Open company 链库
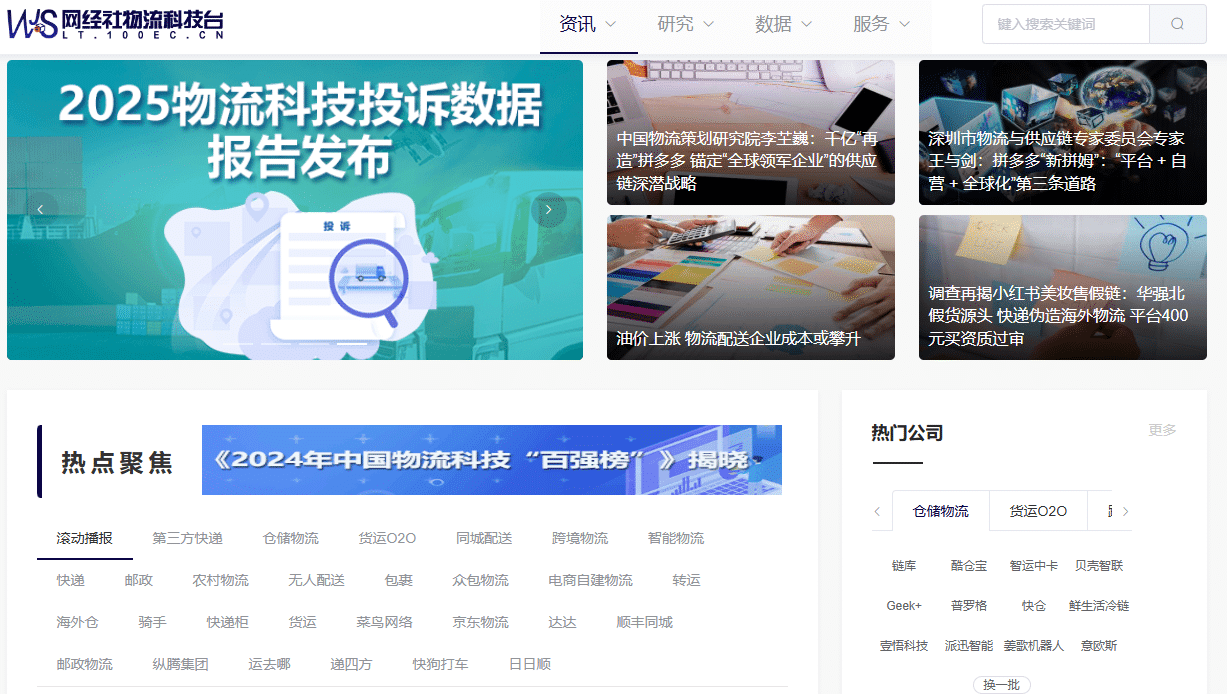The width and height of the screenshot is (1227, 694). [904, 566]
